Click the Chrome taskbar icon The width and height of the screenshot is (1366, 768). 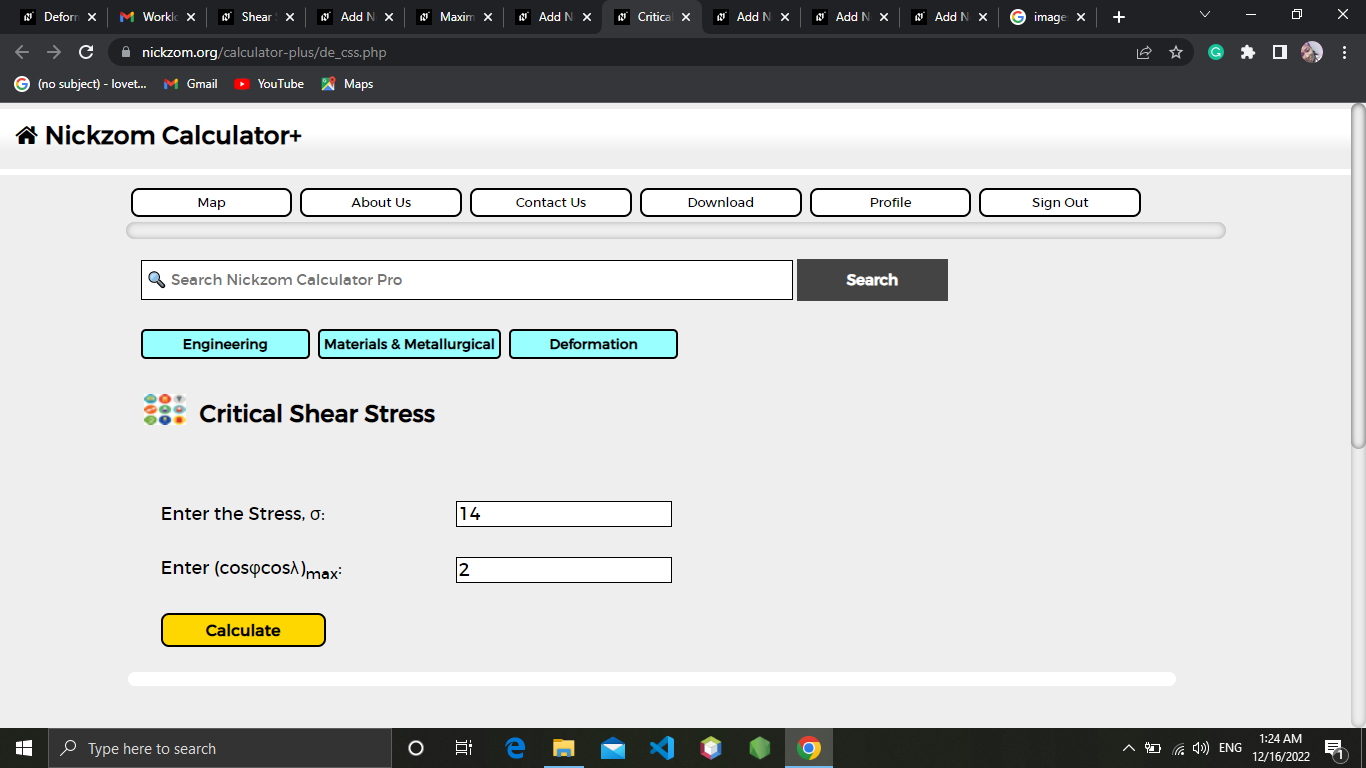809,748
